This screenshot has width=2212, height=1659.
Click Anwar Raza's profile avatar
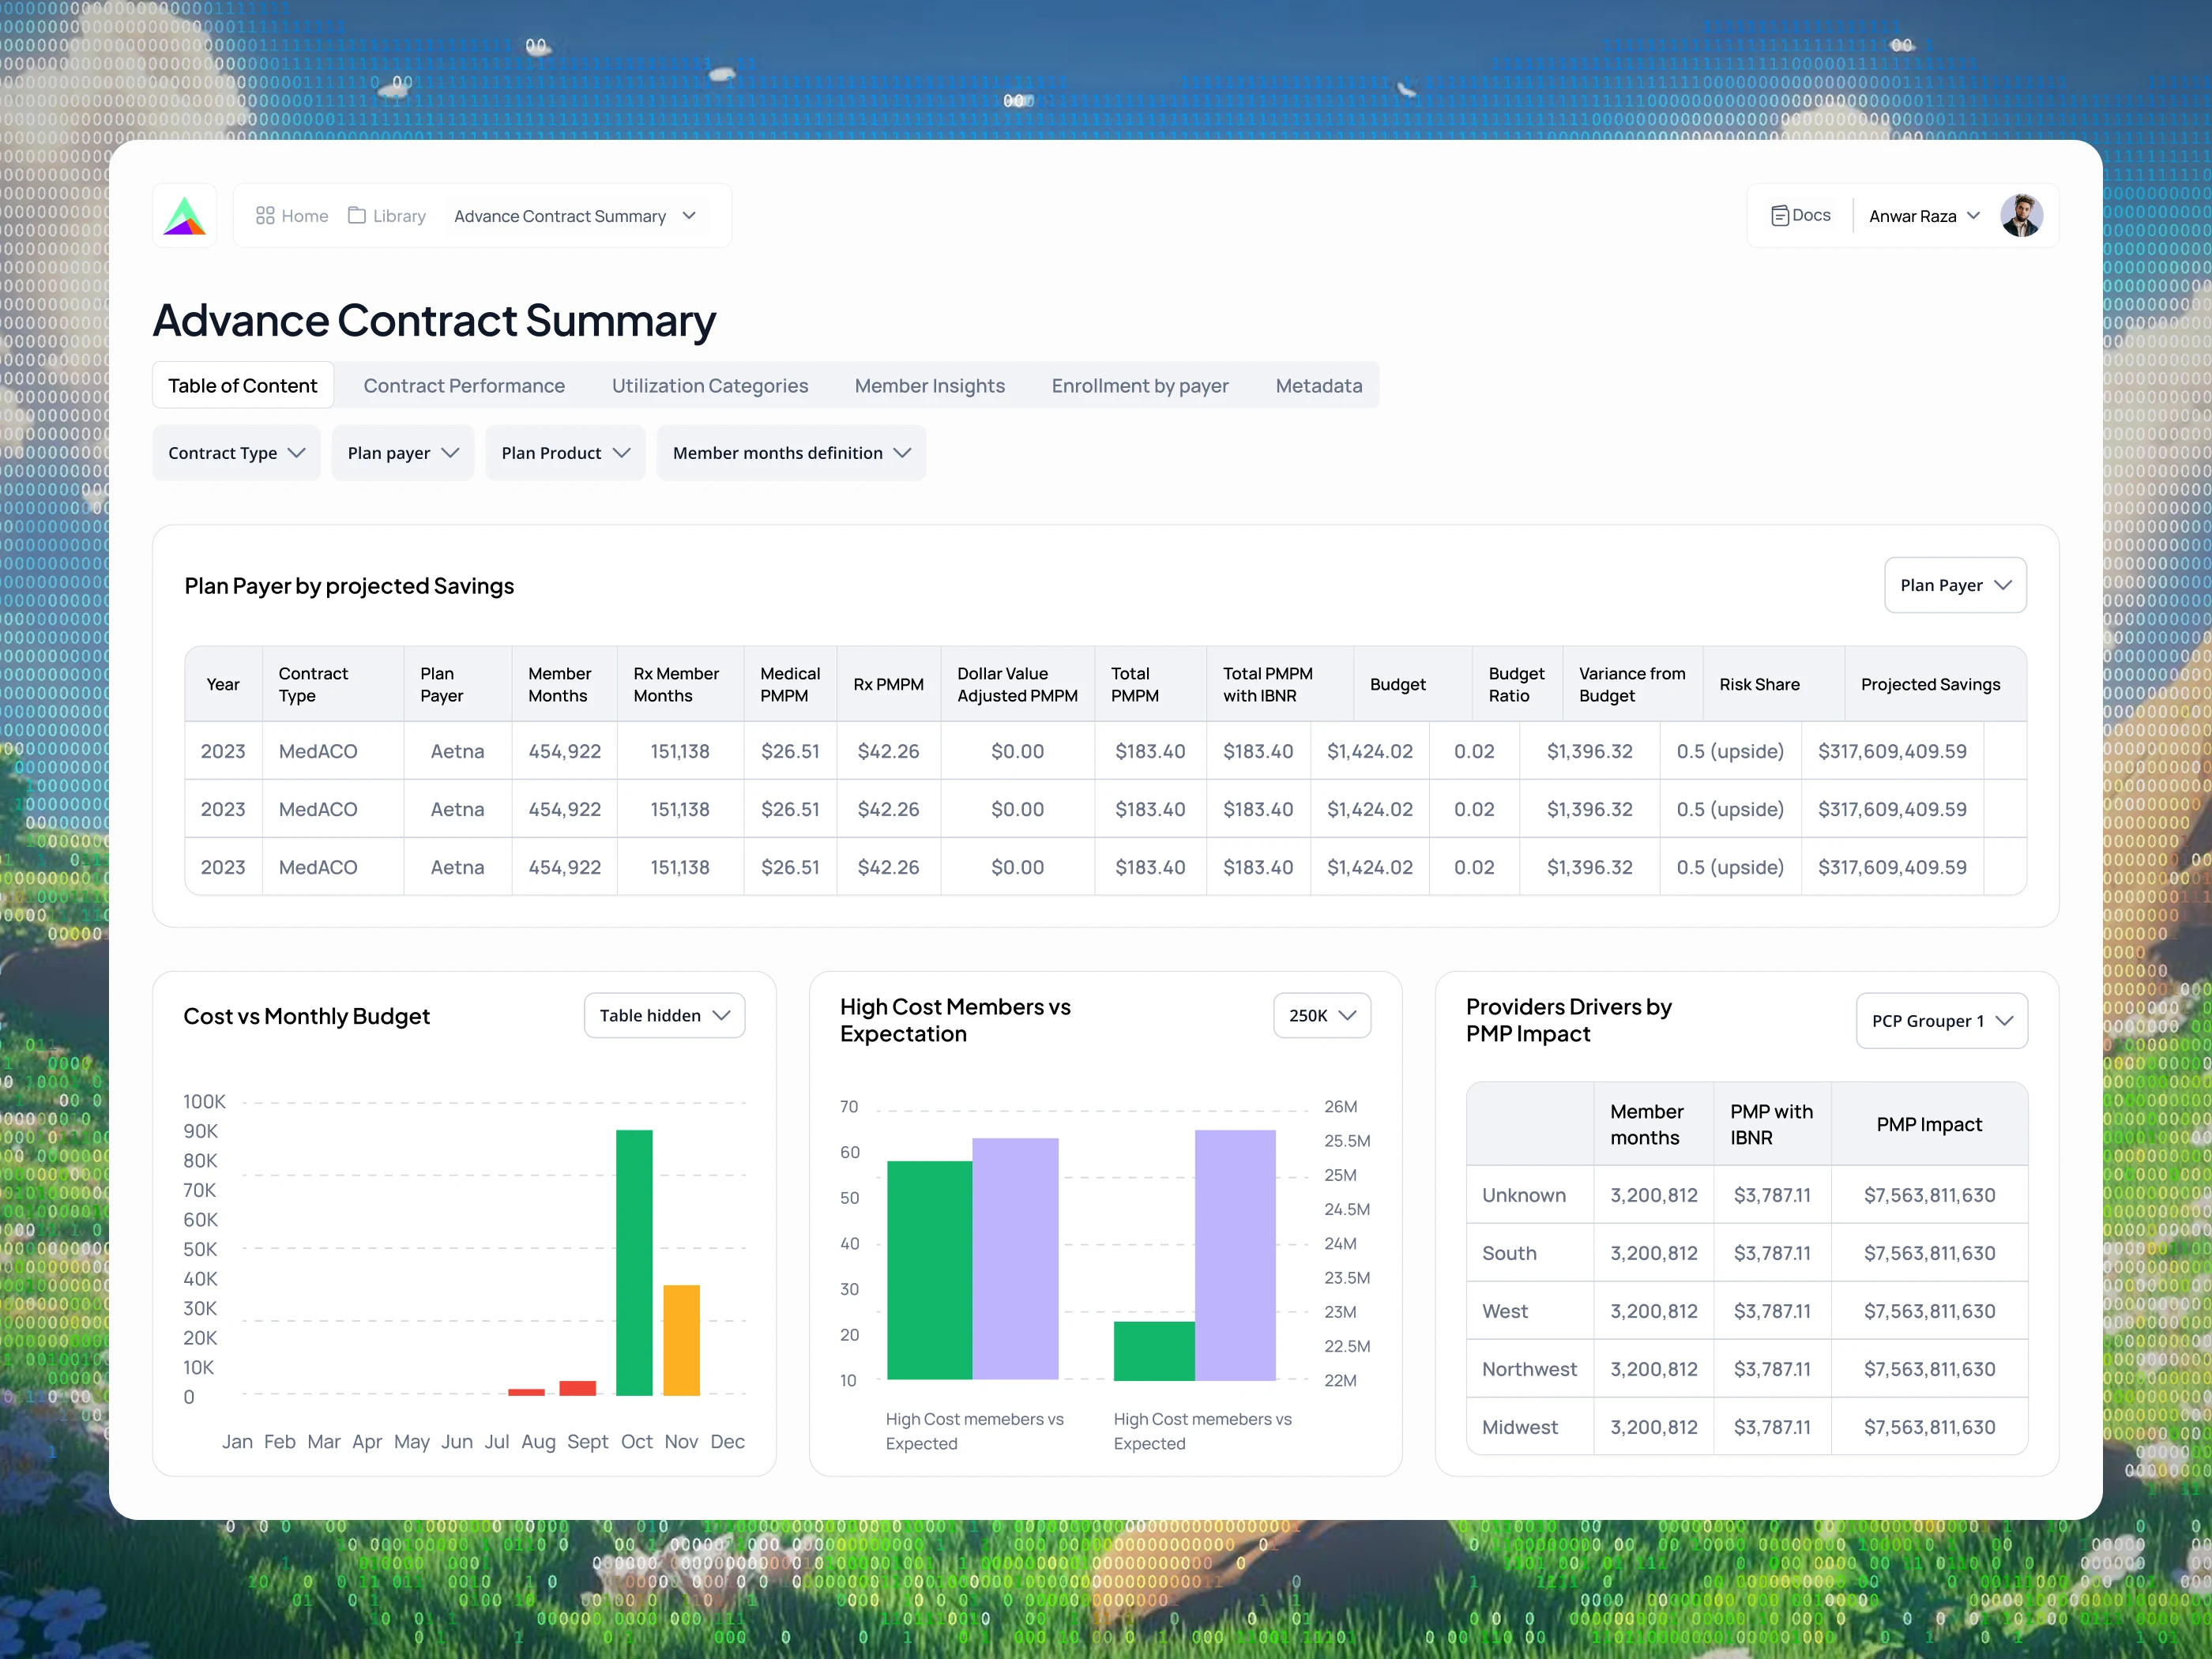[x=2021, y=216]
